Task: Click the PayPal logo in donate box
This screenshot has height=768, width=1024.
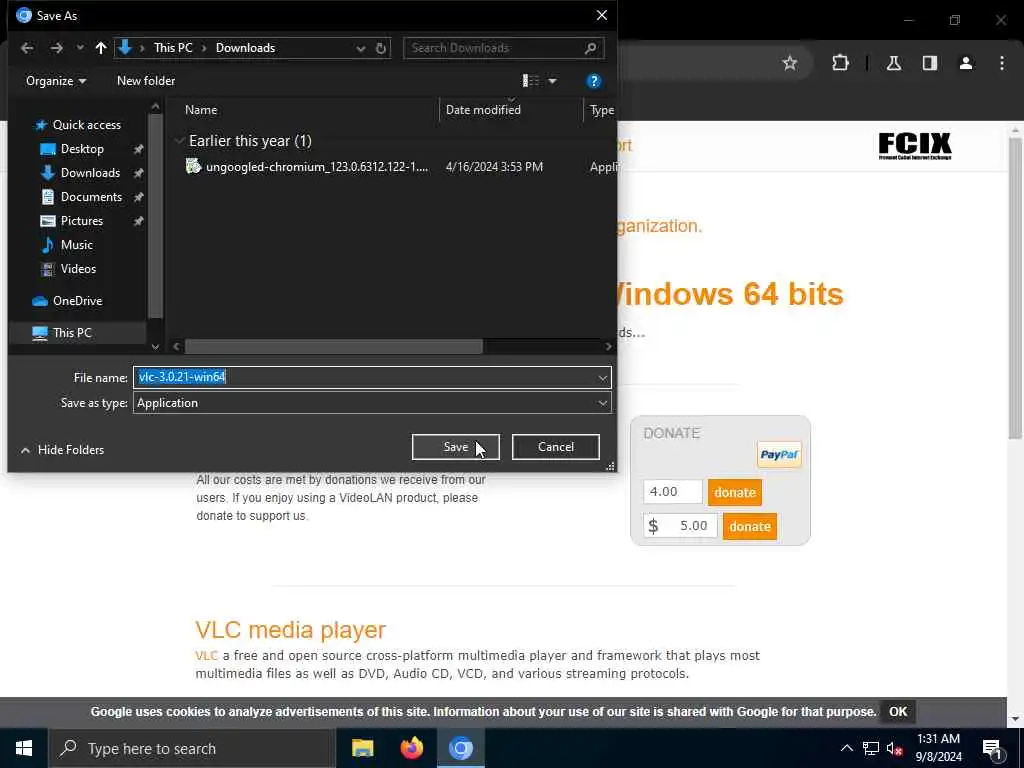Action: (779, 455)
